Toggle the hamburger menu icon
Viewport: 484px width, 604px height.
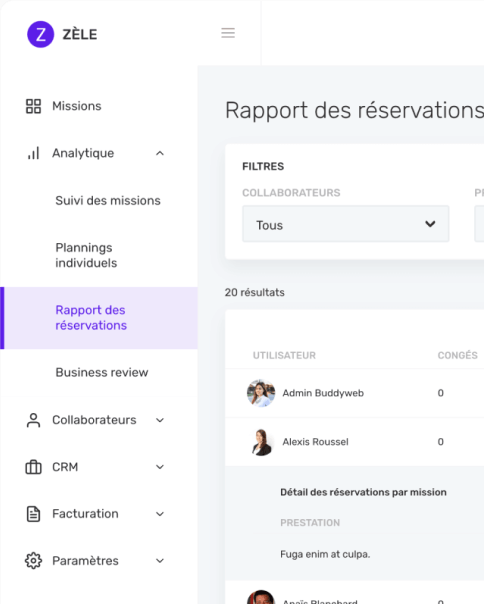point(228,33)
